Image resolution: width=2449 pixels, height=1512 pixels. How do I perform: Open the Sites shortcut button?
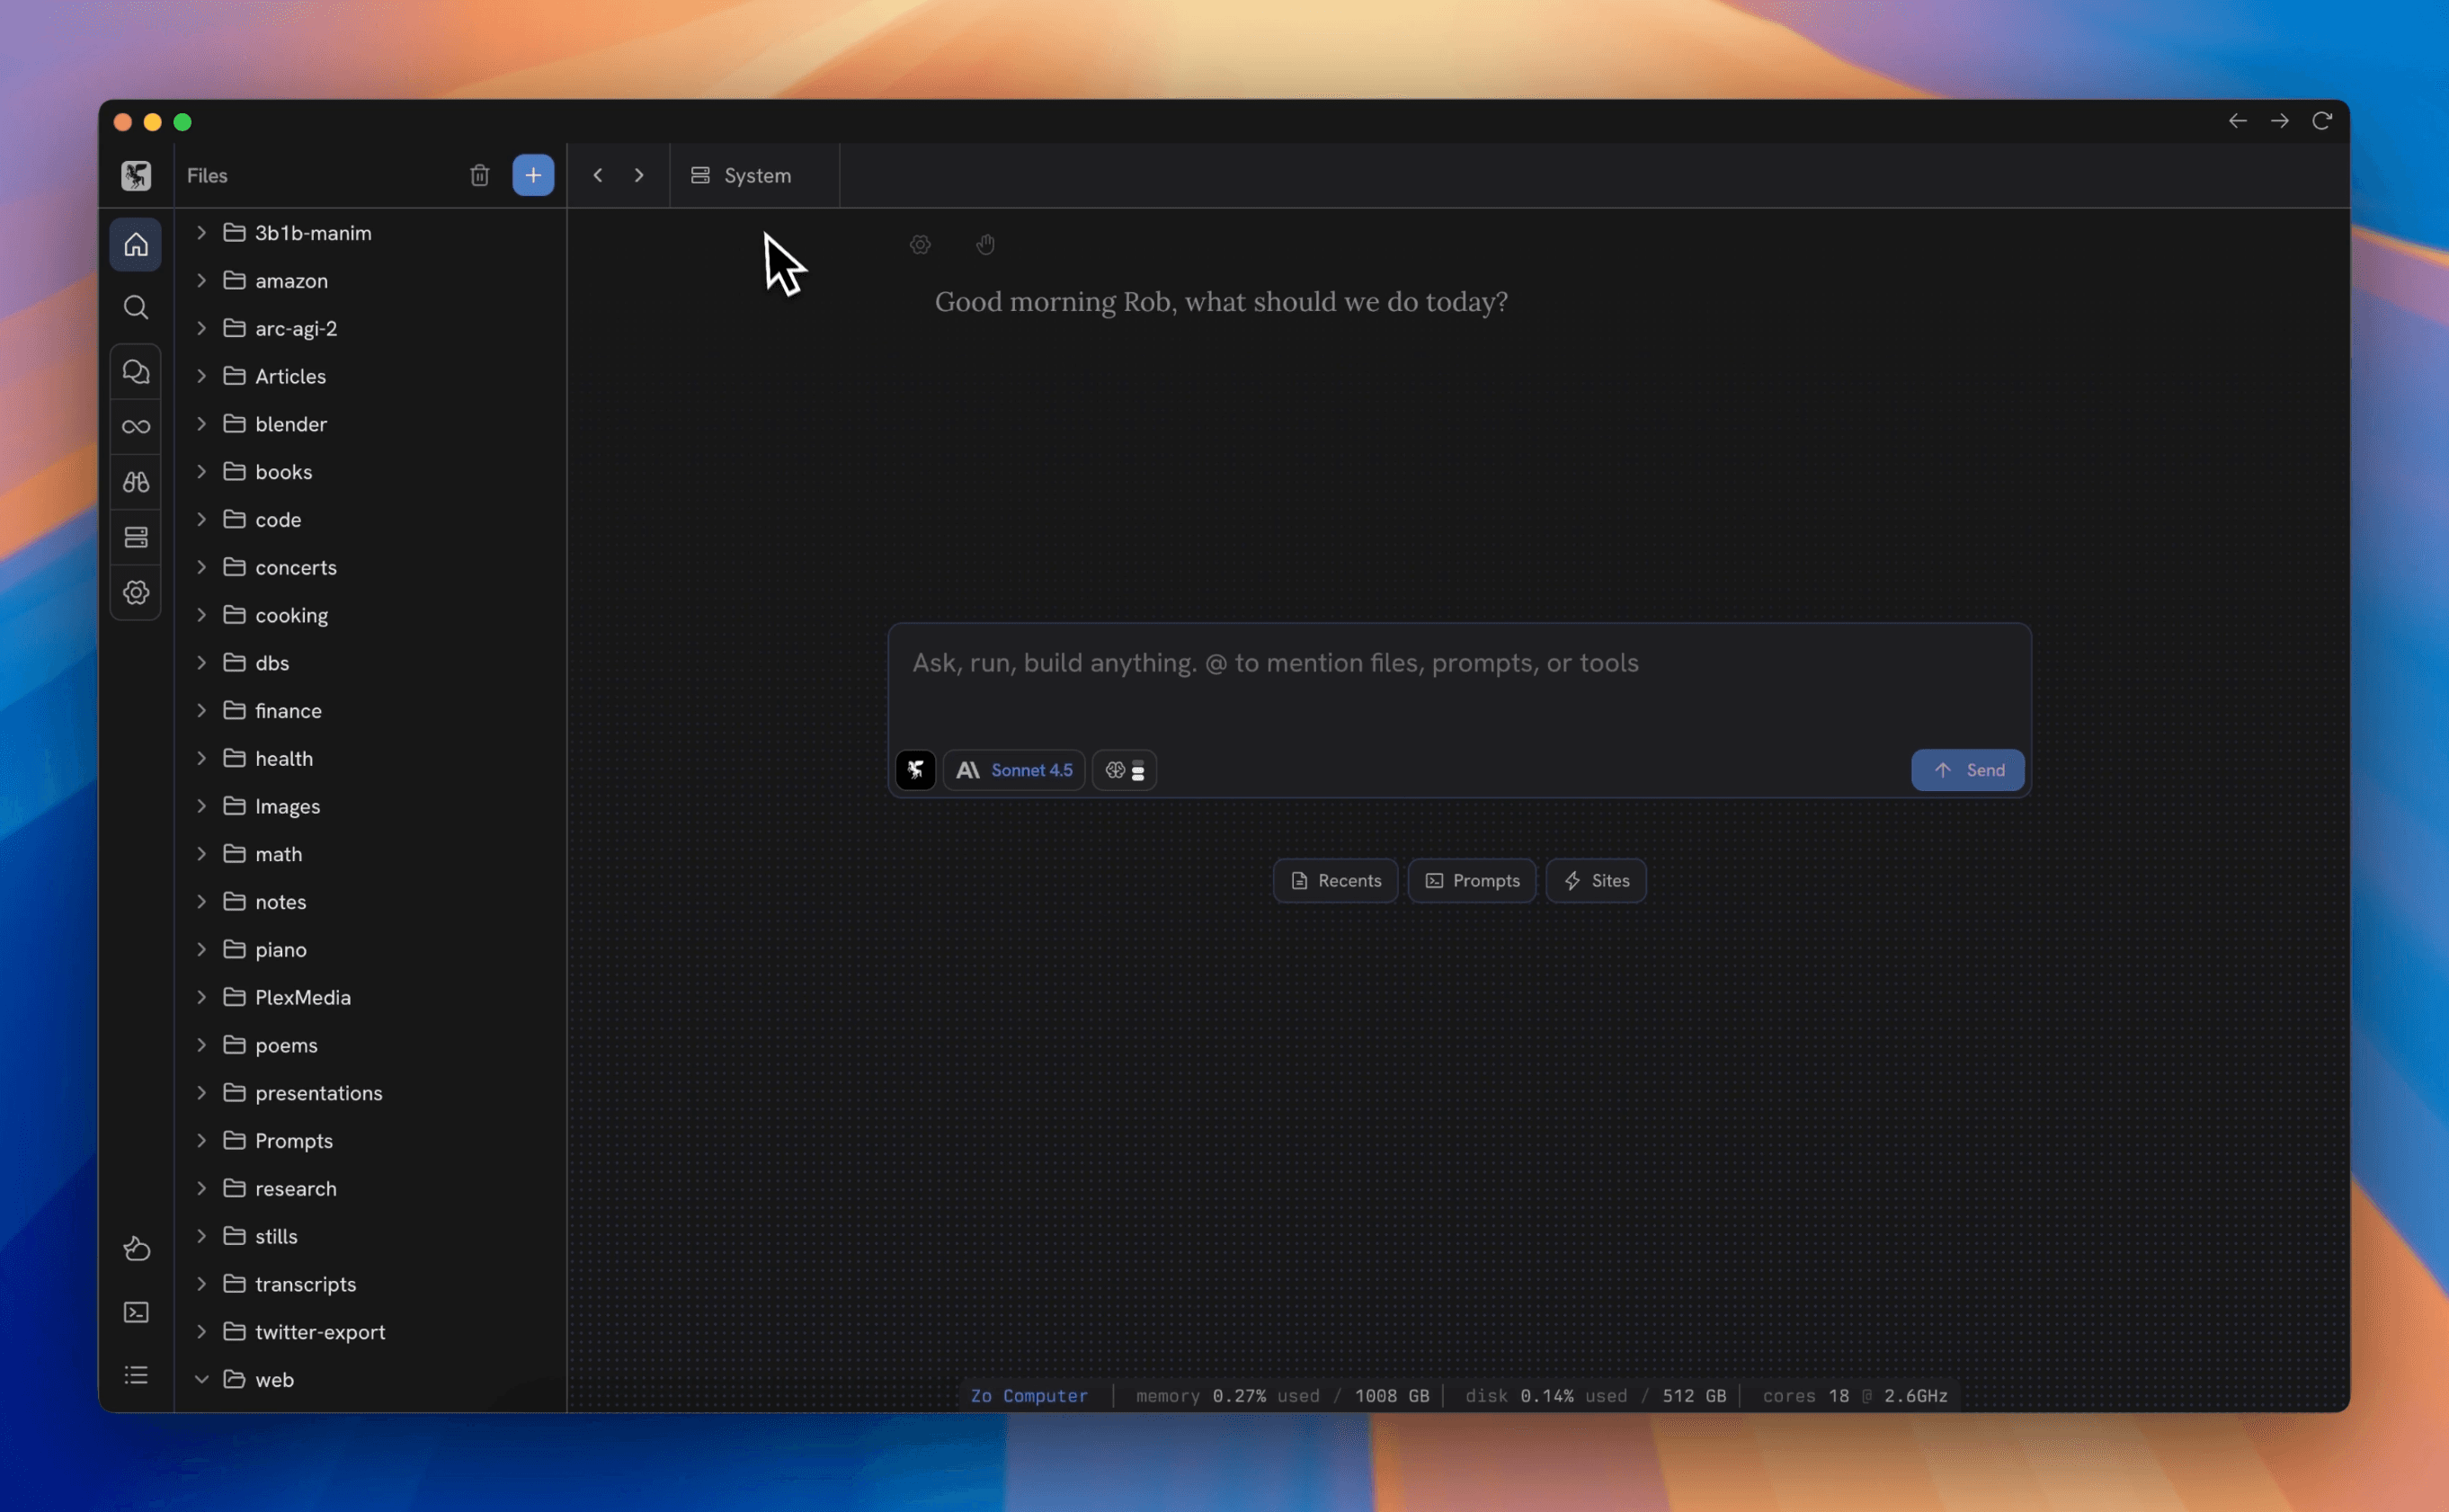[1595, 880]
